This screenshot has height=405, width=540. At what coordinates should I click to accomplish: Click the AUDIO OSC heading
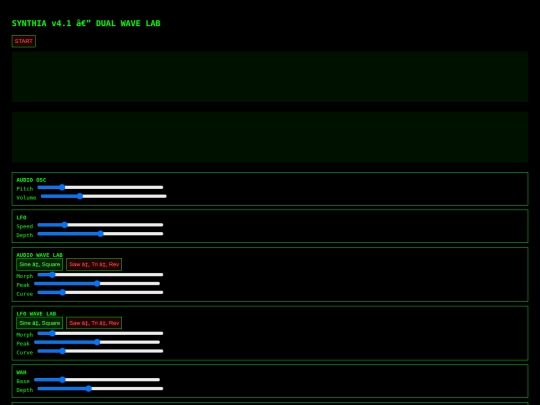pyautogui.click(x=31, y=180)
